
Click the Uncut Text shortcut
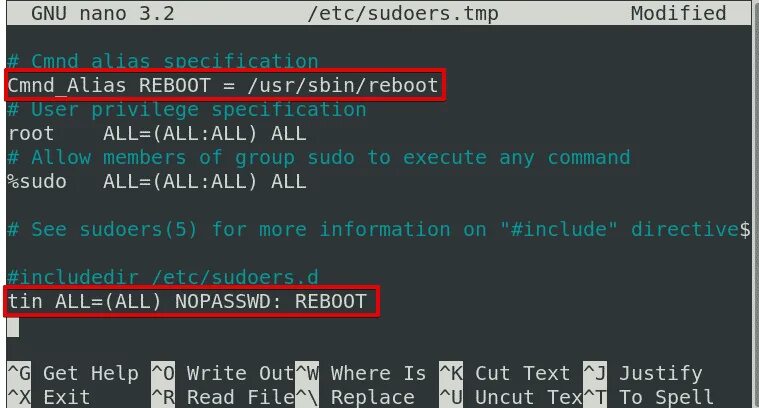click(528, 397)
